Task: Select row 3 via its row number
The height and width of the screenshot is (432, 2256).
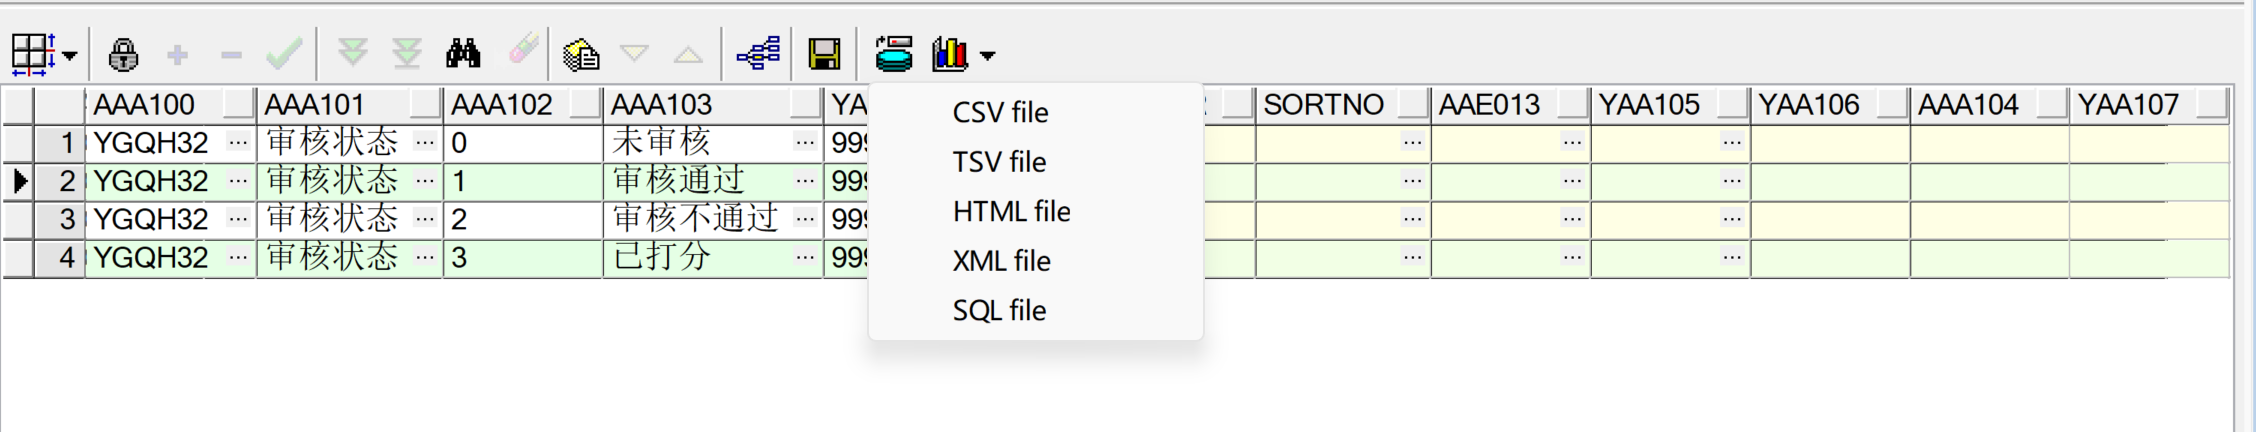Action: (x=59, y=219)
